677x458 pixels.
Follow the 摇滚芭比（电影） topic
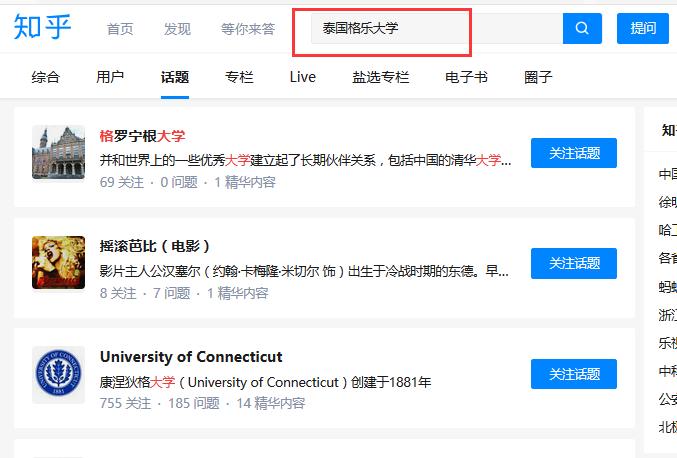(x=574, y=263)
